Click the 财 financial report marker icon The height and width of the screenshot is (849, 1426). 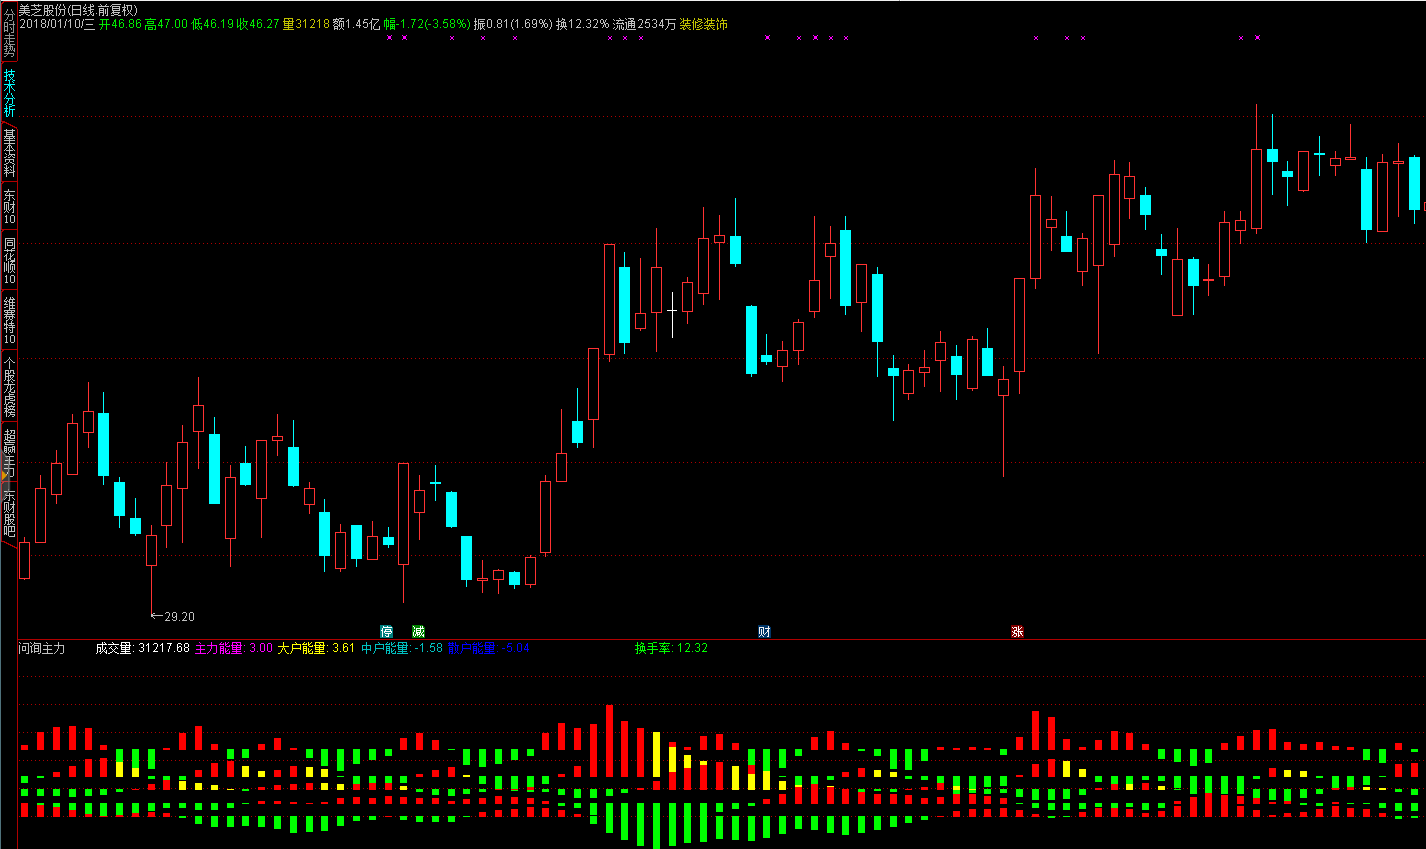[764, 631]
